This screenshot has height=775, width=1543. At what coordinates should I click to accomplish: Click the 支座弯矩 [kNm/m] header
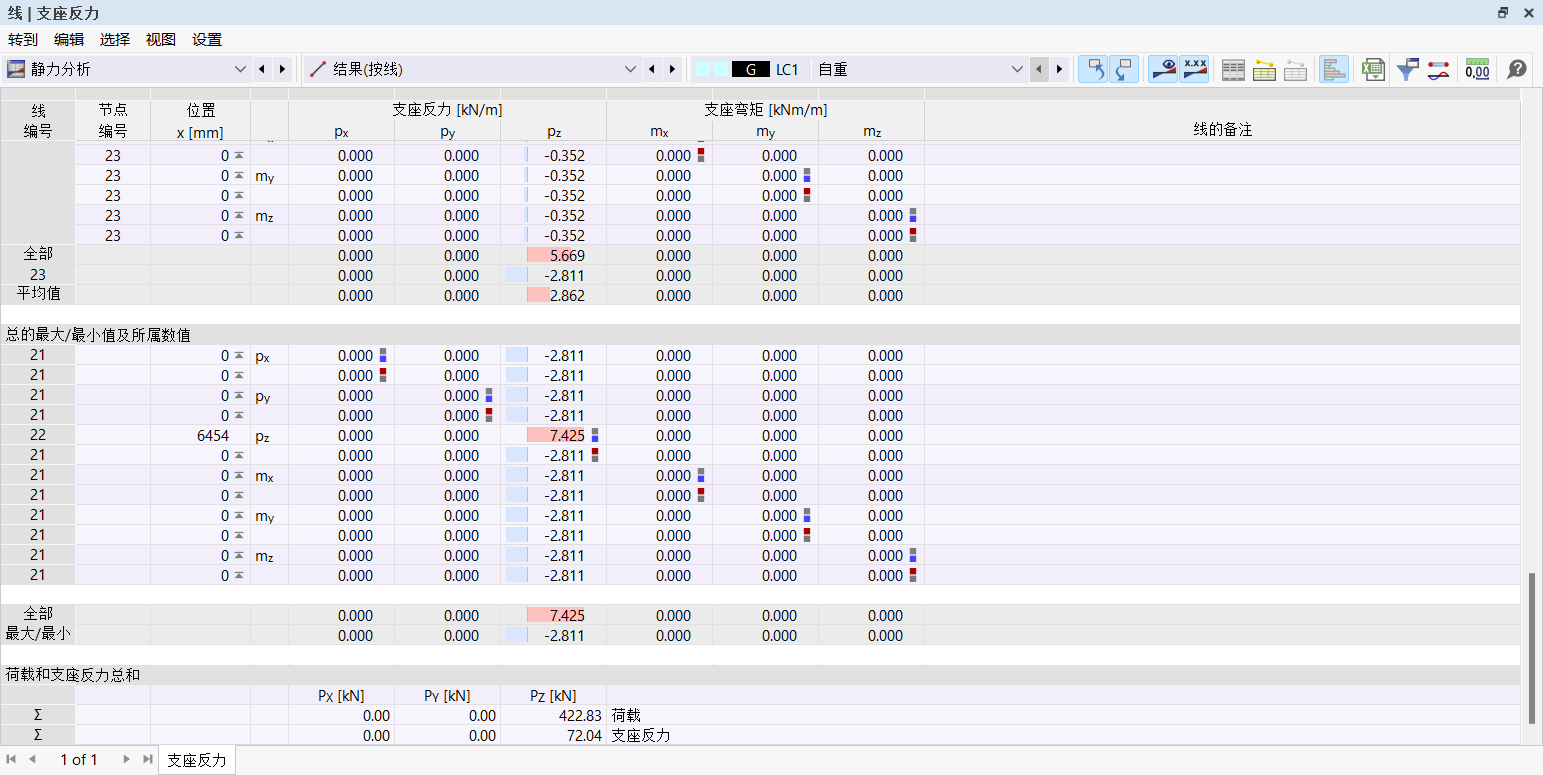pyautogui.click(x=765, y=110)
